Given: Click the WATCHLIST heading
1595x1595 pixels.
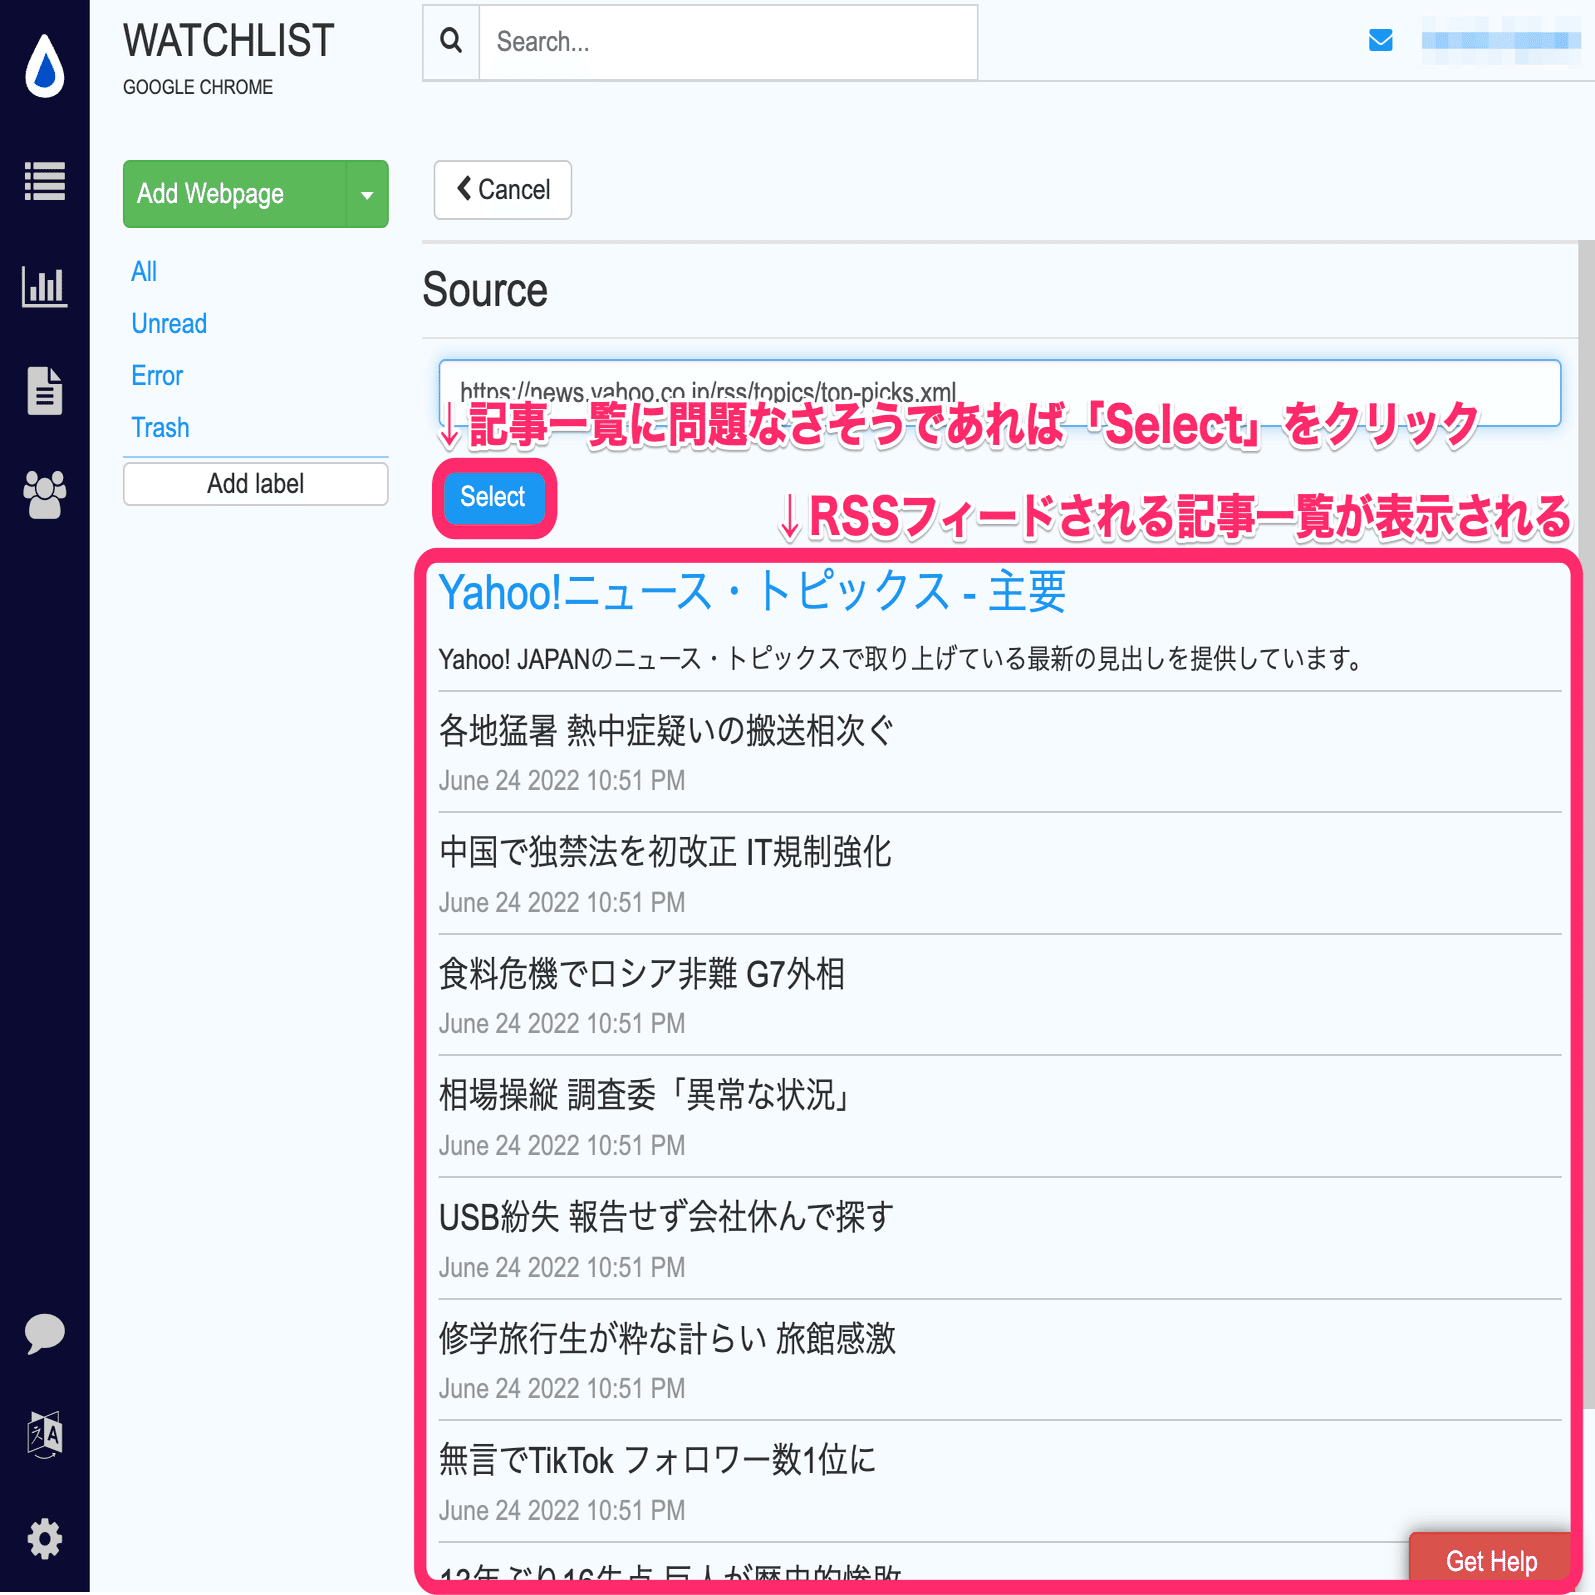Looking at the screenshot, I should [228, 41].
